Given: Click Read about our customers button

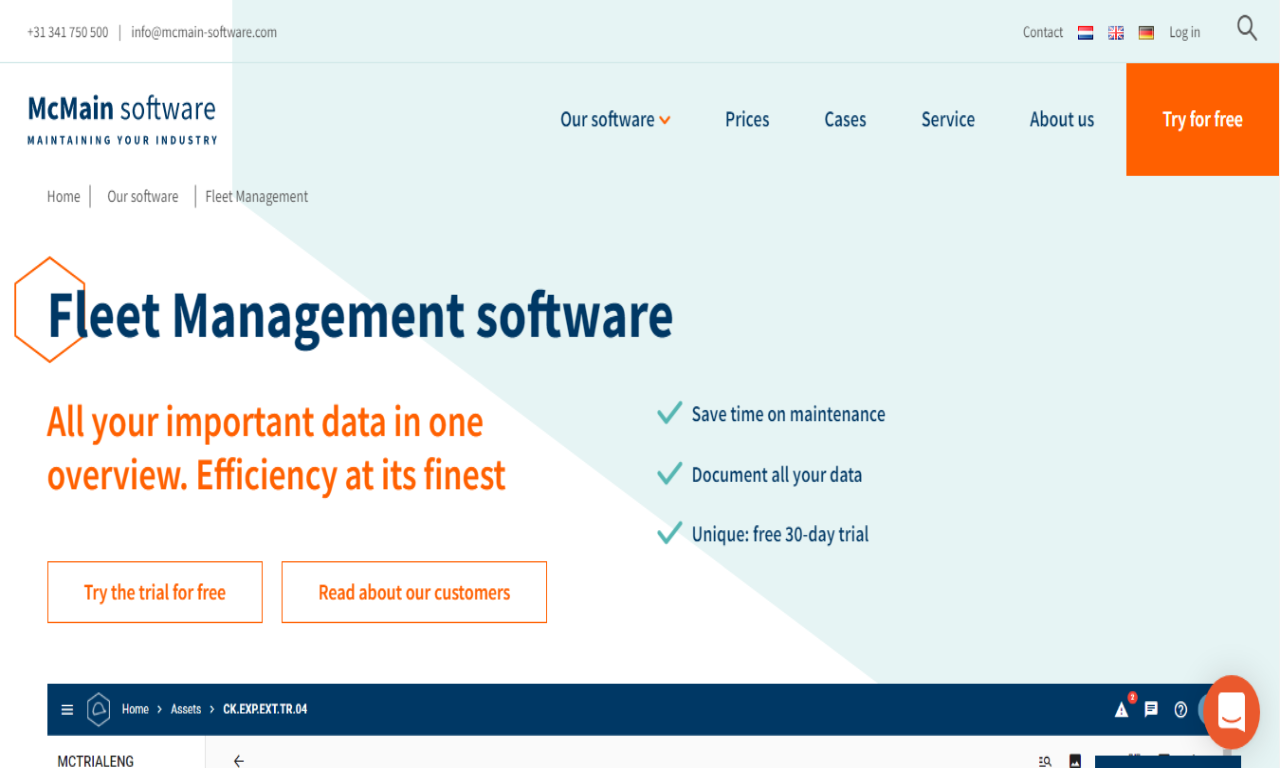Looking at the screenshot, I should pyautogui.click(x=414, y=592).
